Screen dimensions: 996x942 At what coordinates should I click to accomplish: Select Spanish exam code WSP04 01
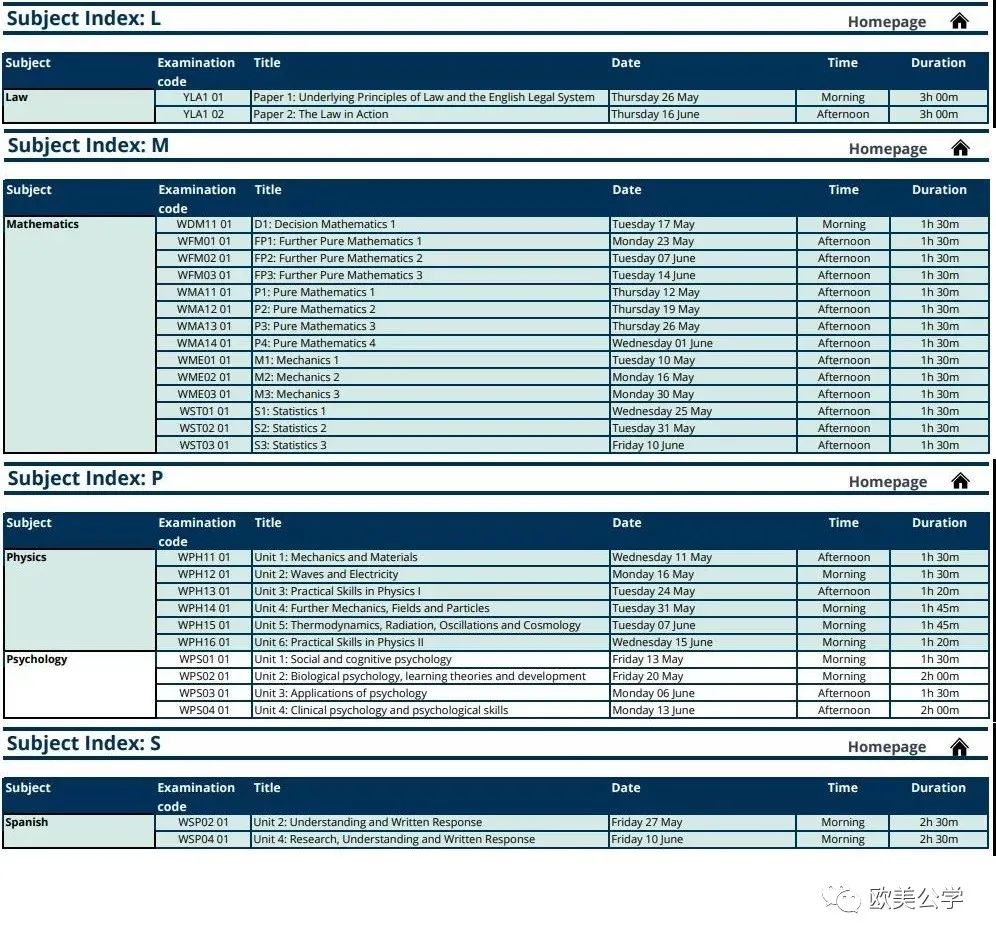click(204, 839)
